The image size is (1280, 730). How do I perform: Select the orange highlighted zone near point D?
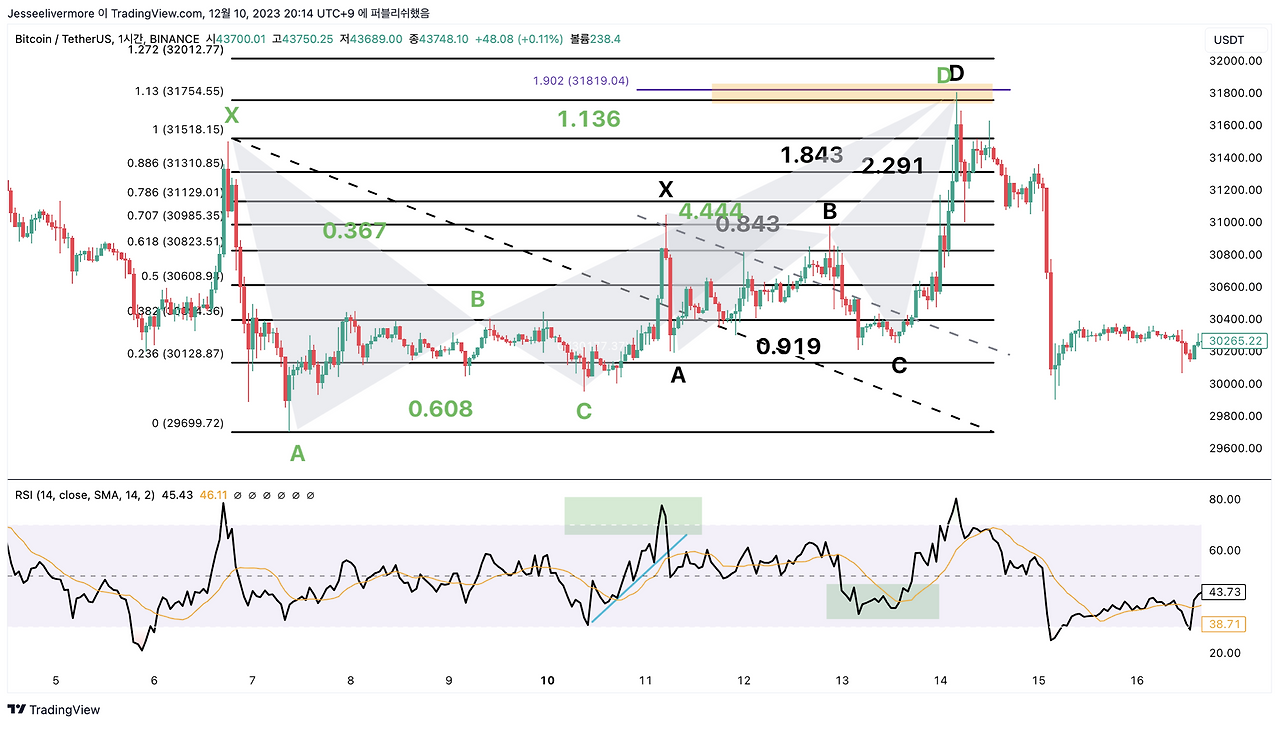pyautogui.click(x=853, y=93)
